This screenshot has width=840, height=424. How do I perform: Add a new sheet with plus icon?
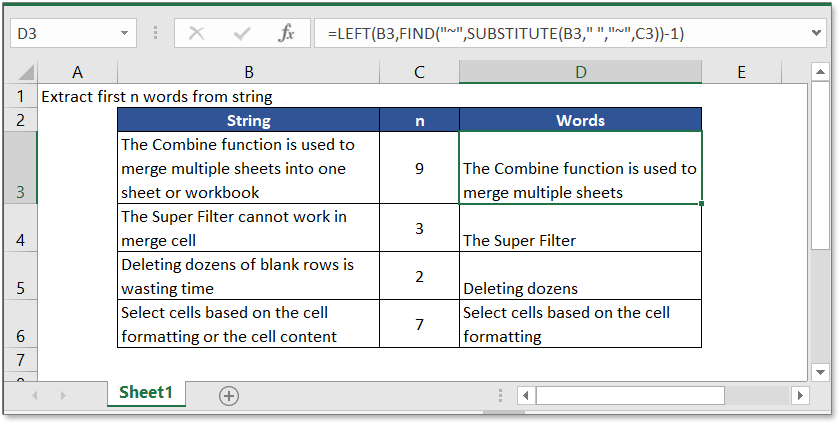coord(229,395)
